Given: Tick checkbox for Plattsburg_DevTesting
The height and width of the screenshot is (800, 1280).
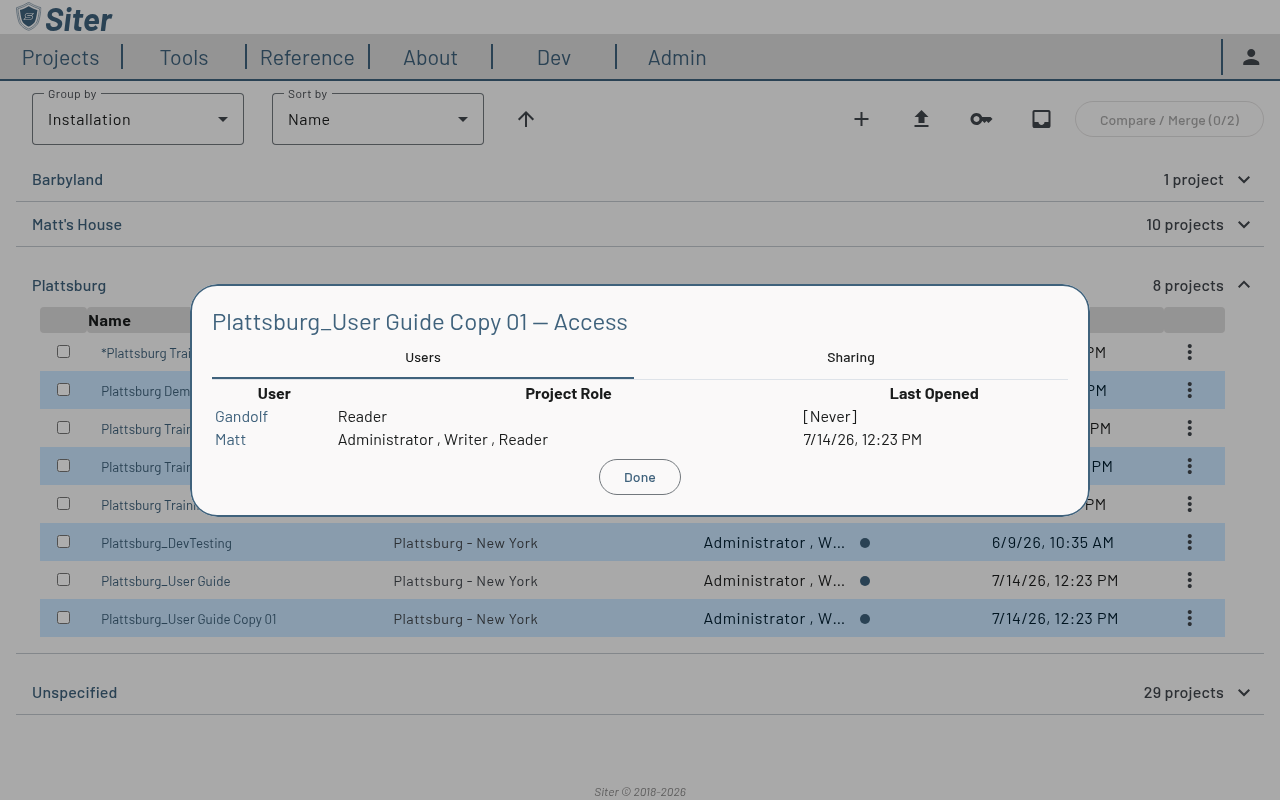Looking at the screenshot, I should tap(63, 542).
